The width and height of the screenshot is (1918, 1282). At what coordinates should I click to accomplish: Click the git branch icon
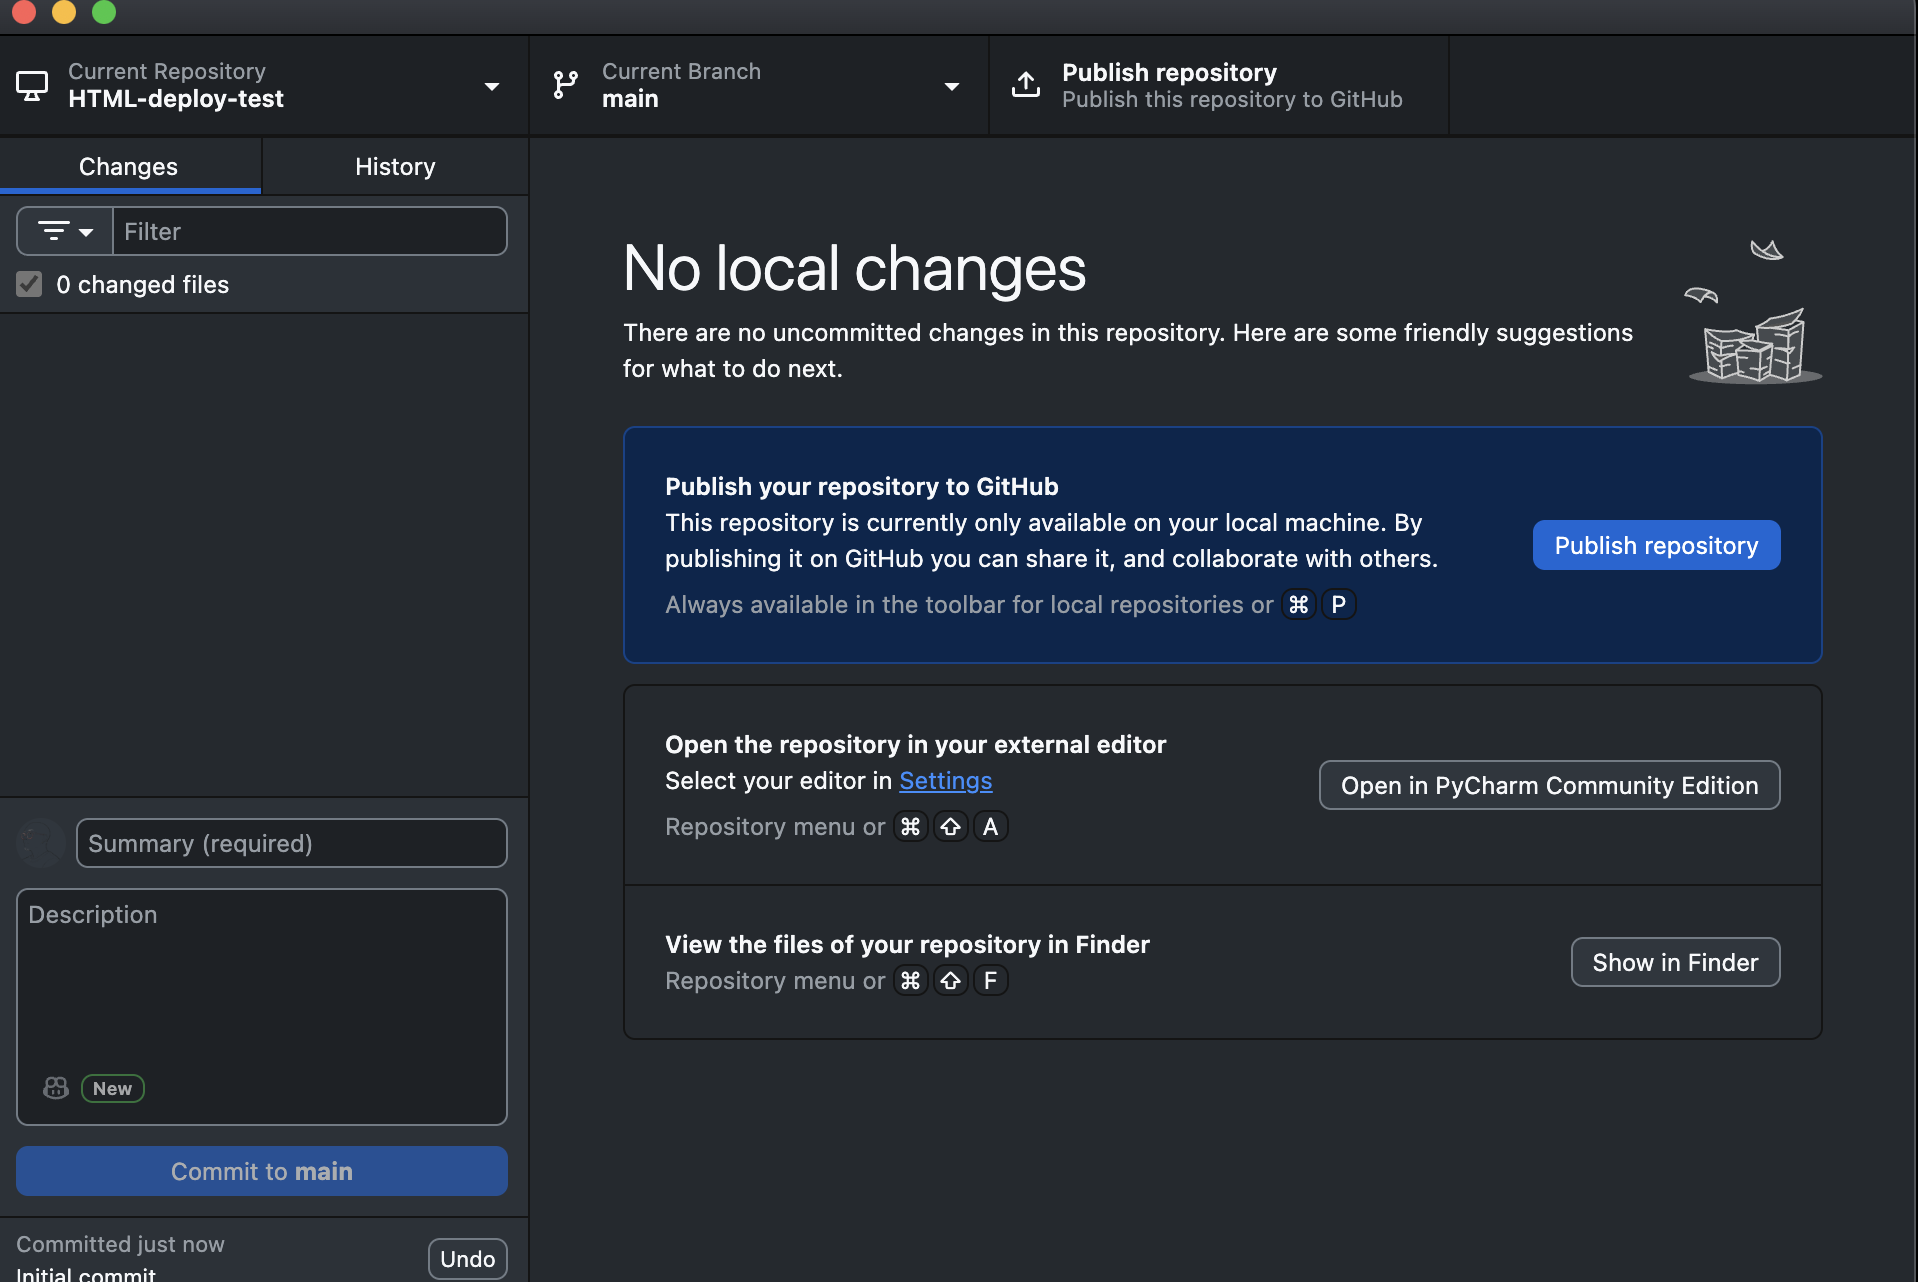point(566,86)
